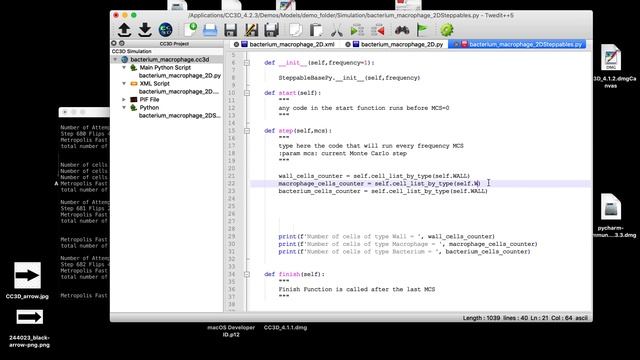Viewport: 640px width, 360px height.
Task: Click Save All double floppy icon
Action: [x=271, y=30]
